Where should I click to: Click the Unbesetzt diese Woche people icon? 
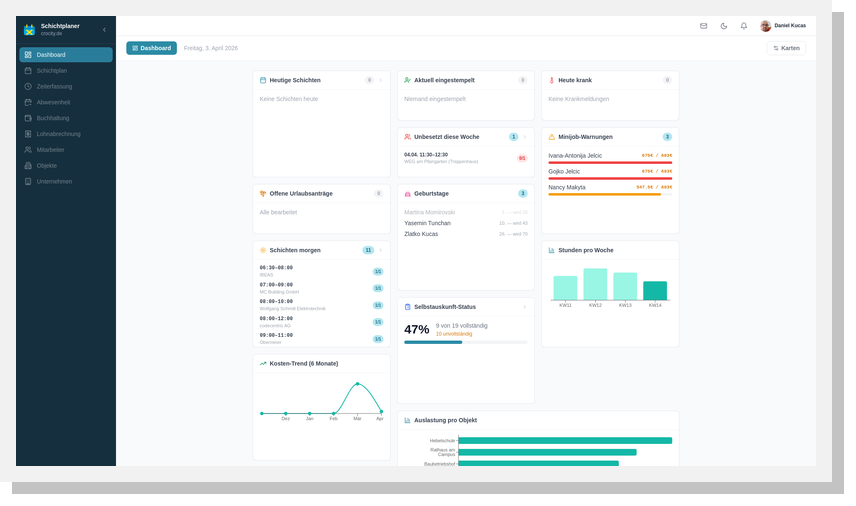click(407, 137)
